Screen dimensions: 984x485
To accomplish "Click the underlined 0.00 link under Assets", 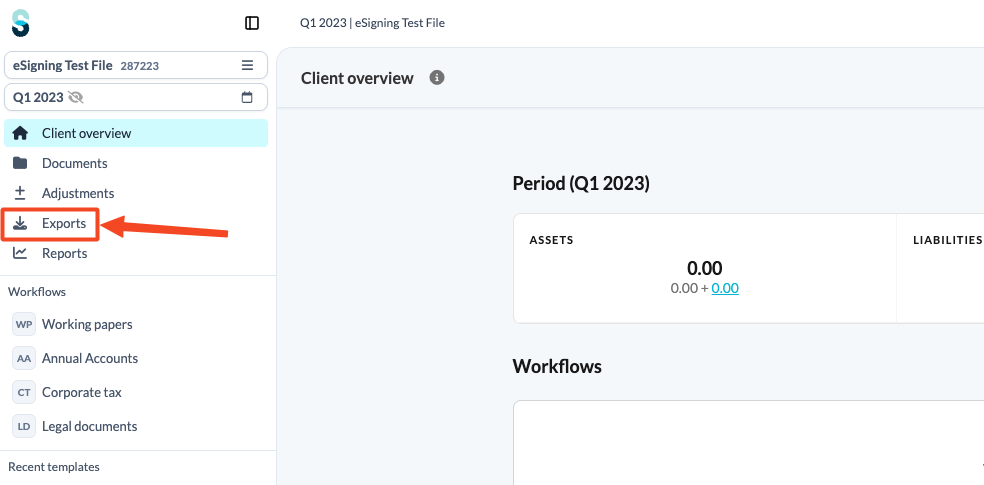I will [x=725, y=288].
